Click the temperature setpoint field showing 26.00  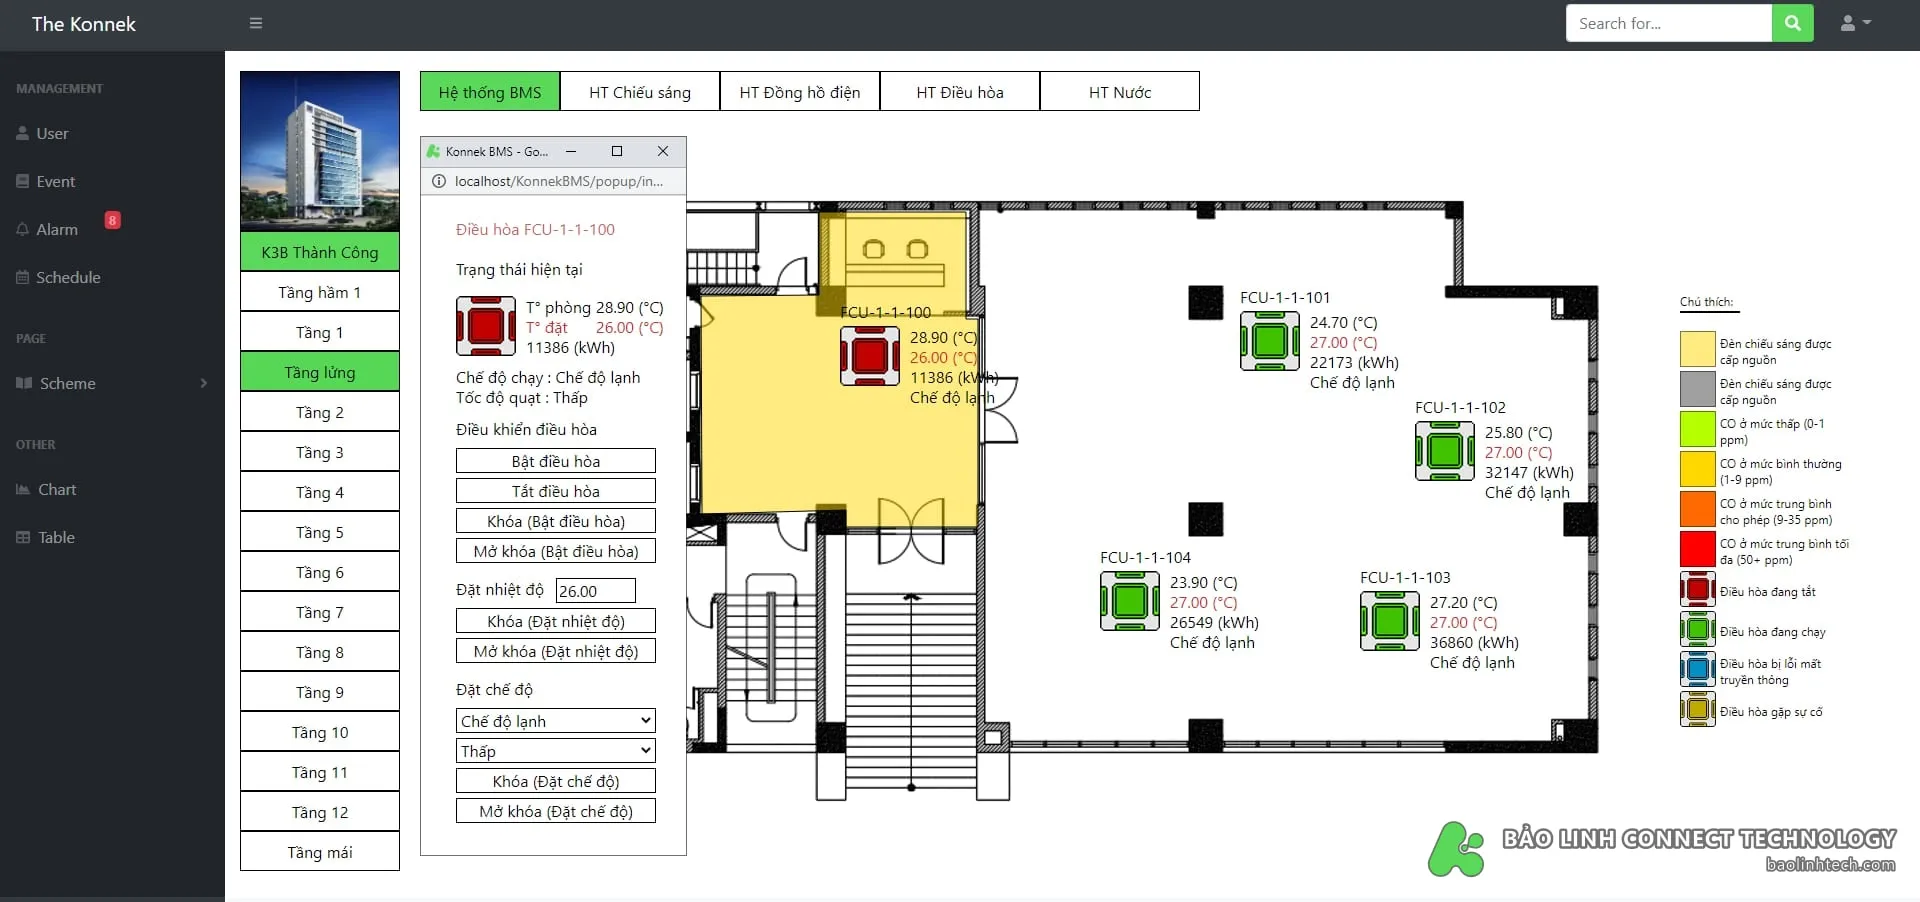pyautogui.click(x=596, y=591)
